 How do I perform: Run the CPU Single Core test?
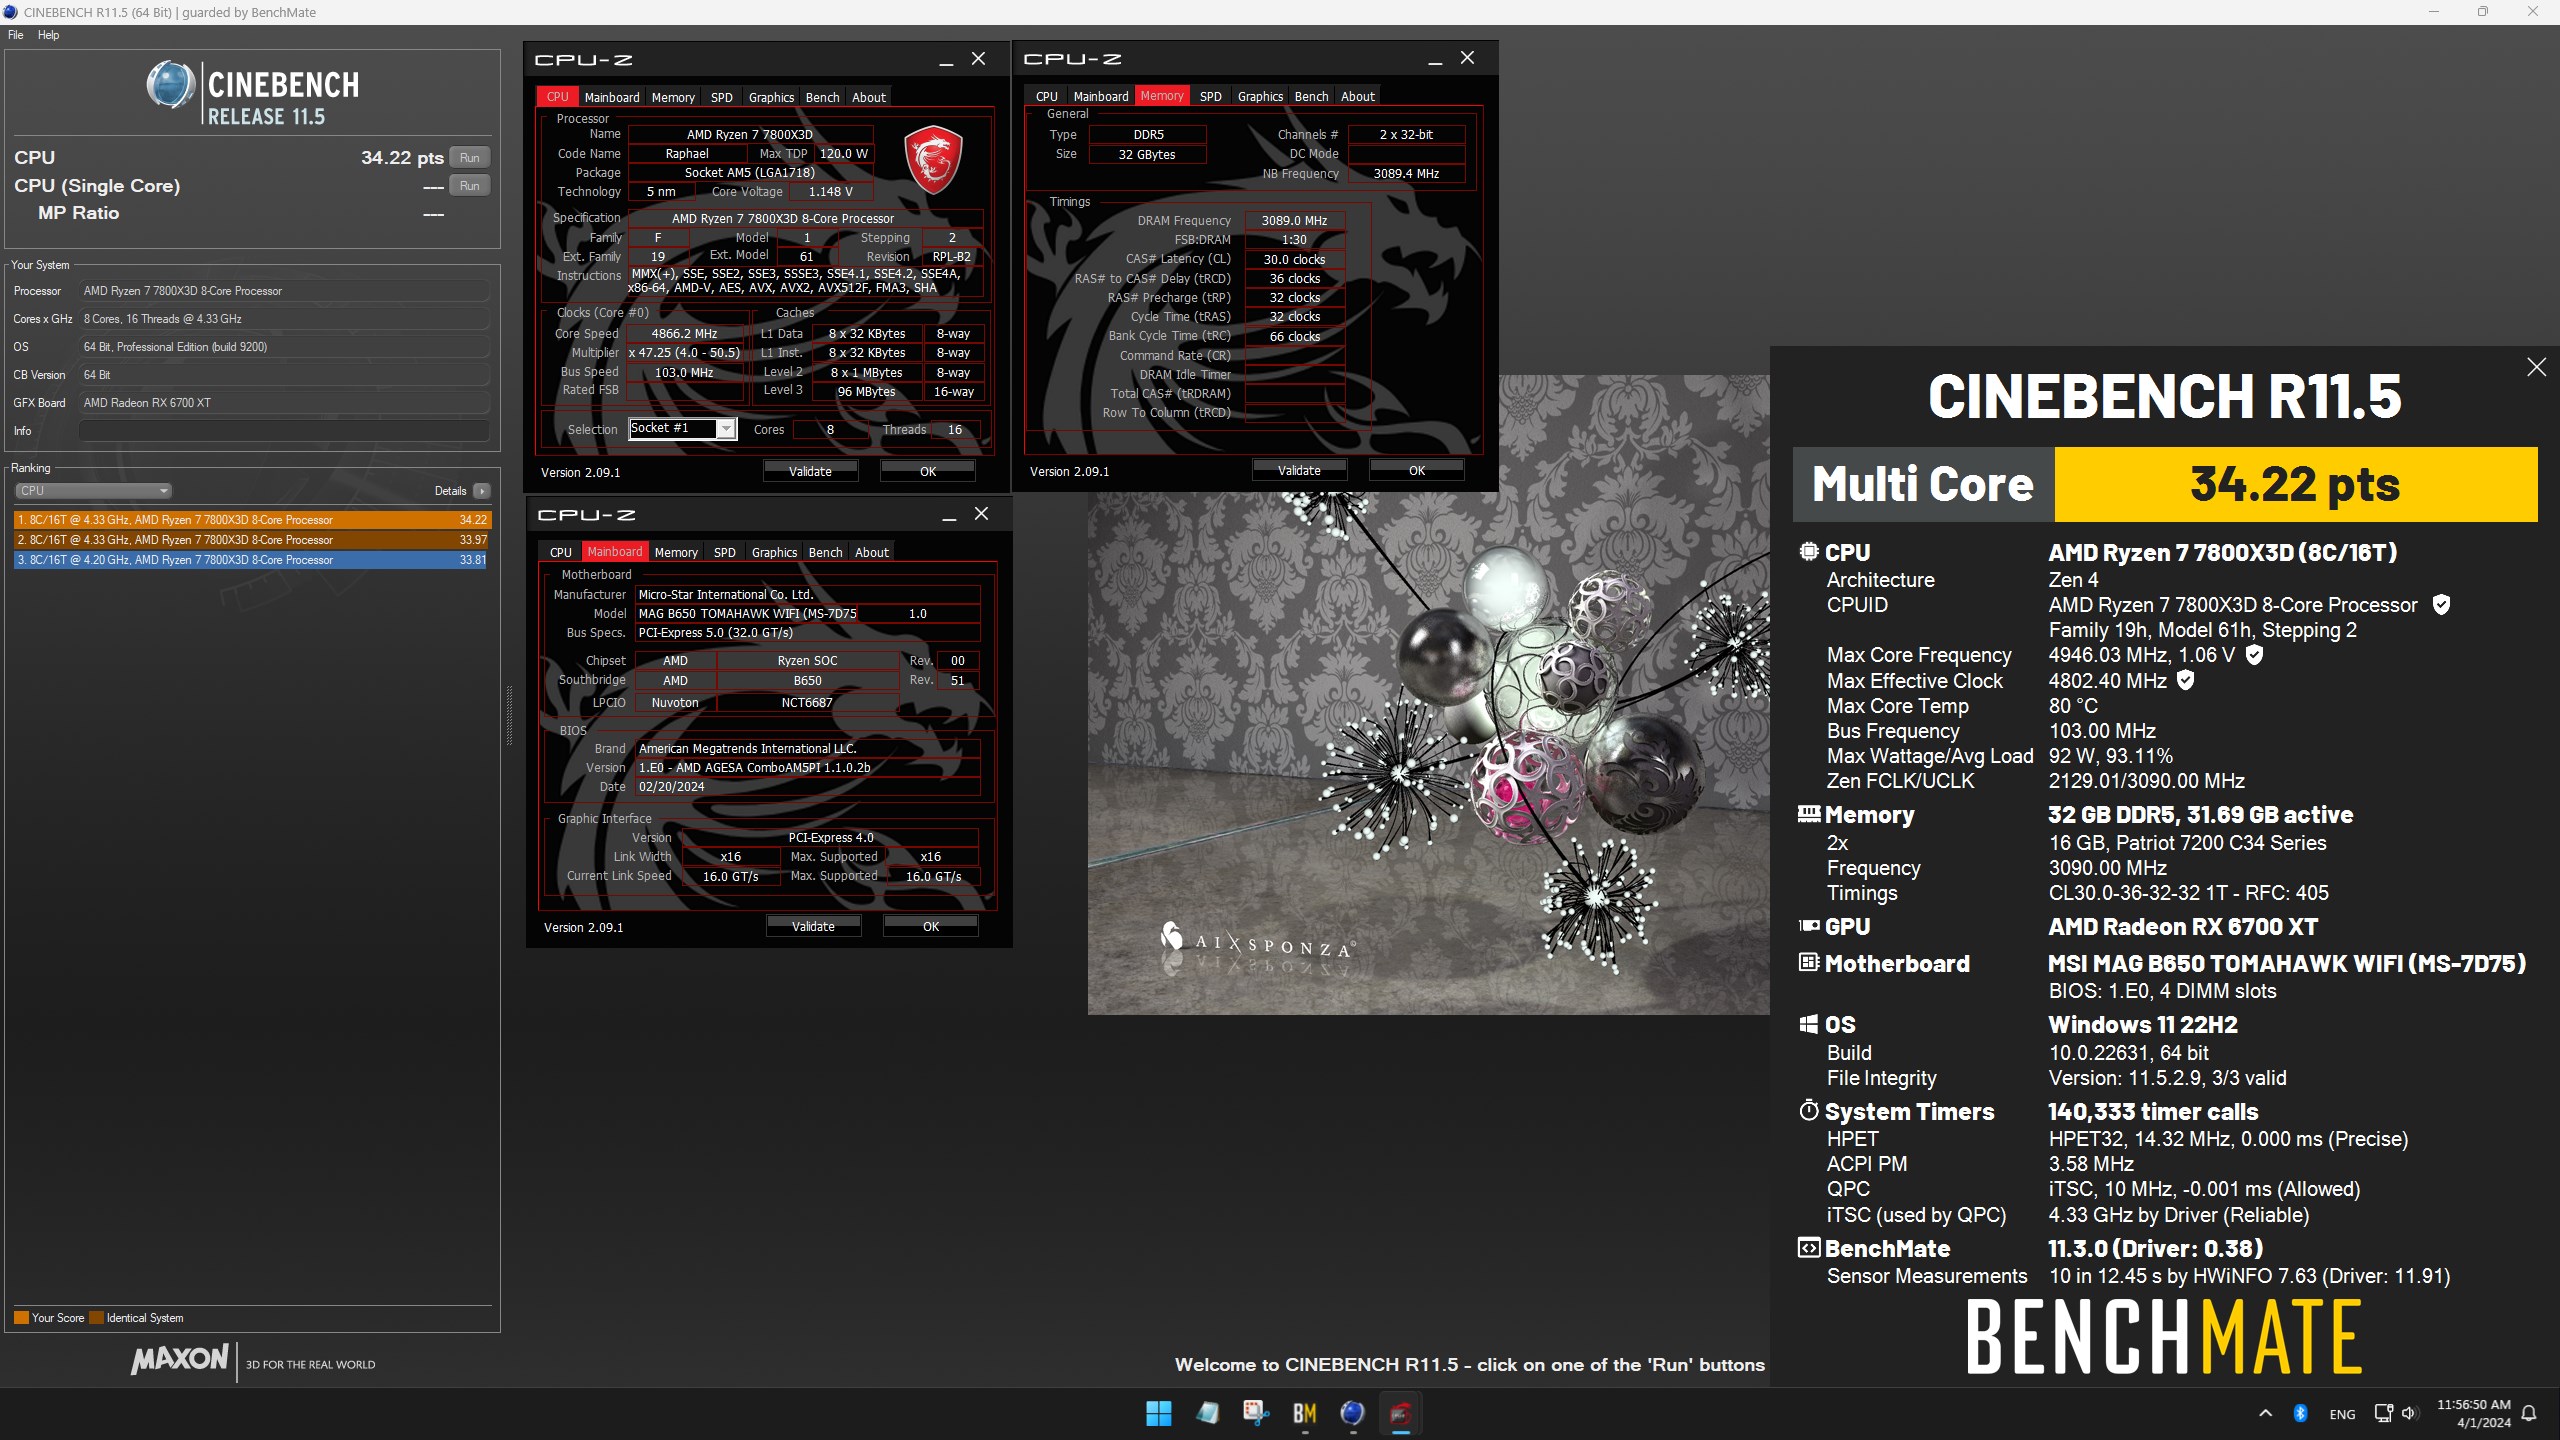470,186
